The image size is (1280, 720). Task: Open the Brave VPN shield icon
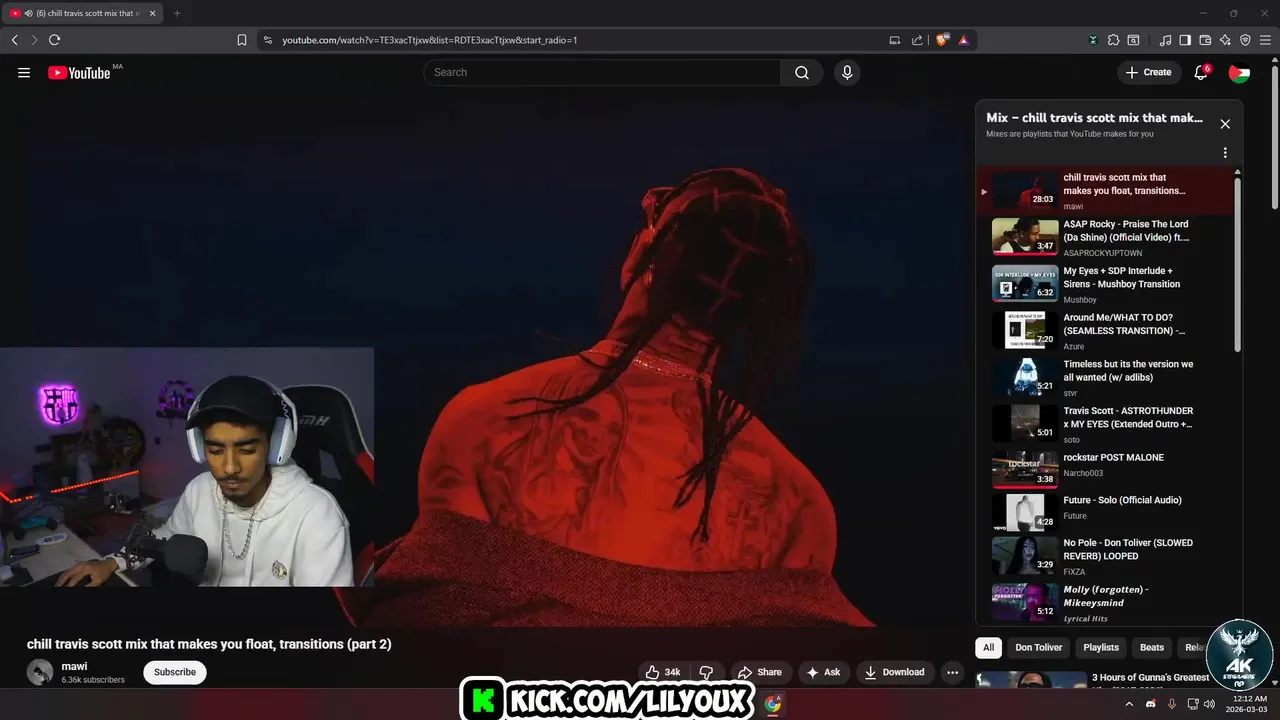coord(1245,40)
